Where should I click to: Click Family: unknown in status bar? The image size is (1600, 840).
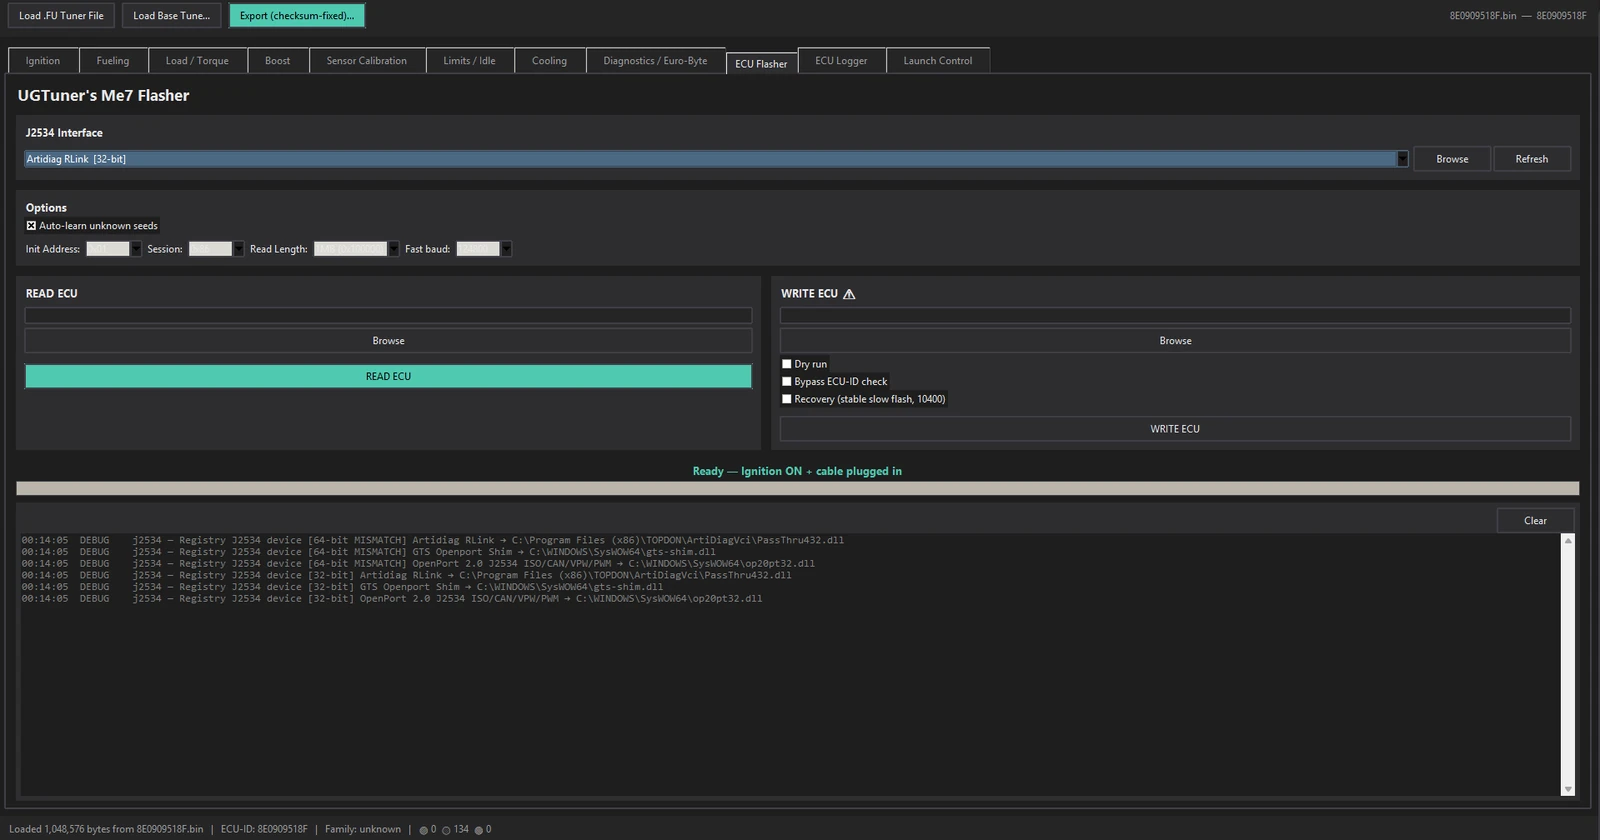(x=363, y=829)
